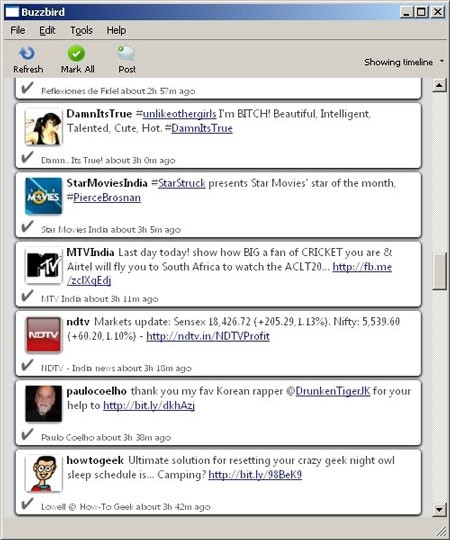Screen dimensions: 450x540
Task: Click the Mark All green check icon
Action: click(x=76, y=53)
